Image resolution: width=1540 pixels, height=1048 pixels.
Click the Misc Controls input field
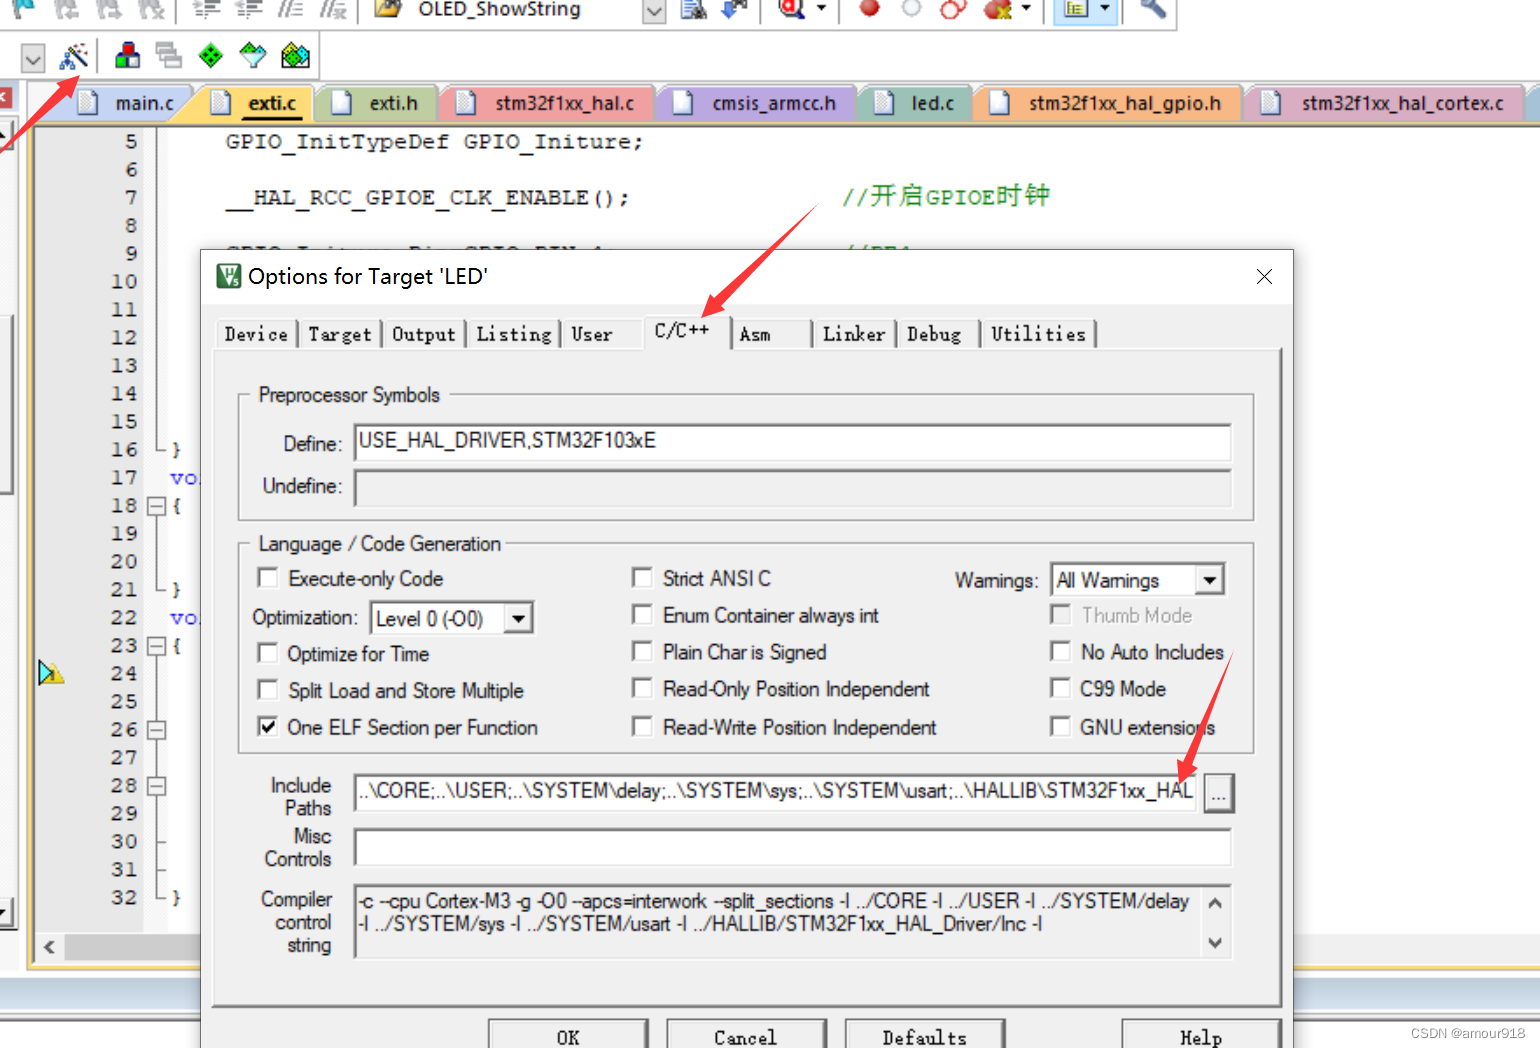[792, 846]
